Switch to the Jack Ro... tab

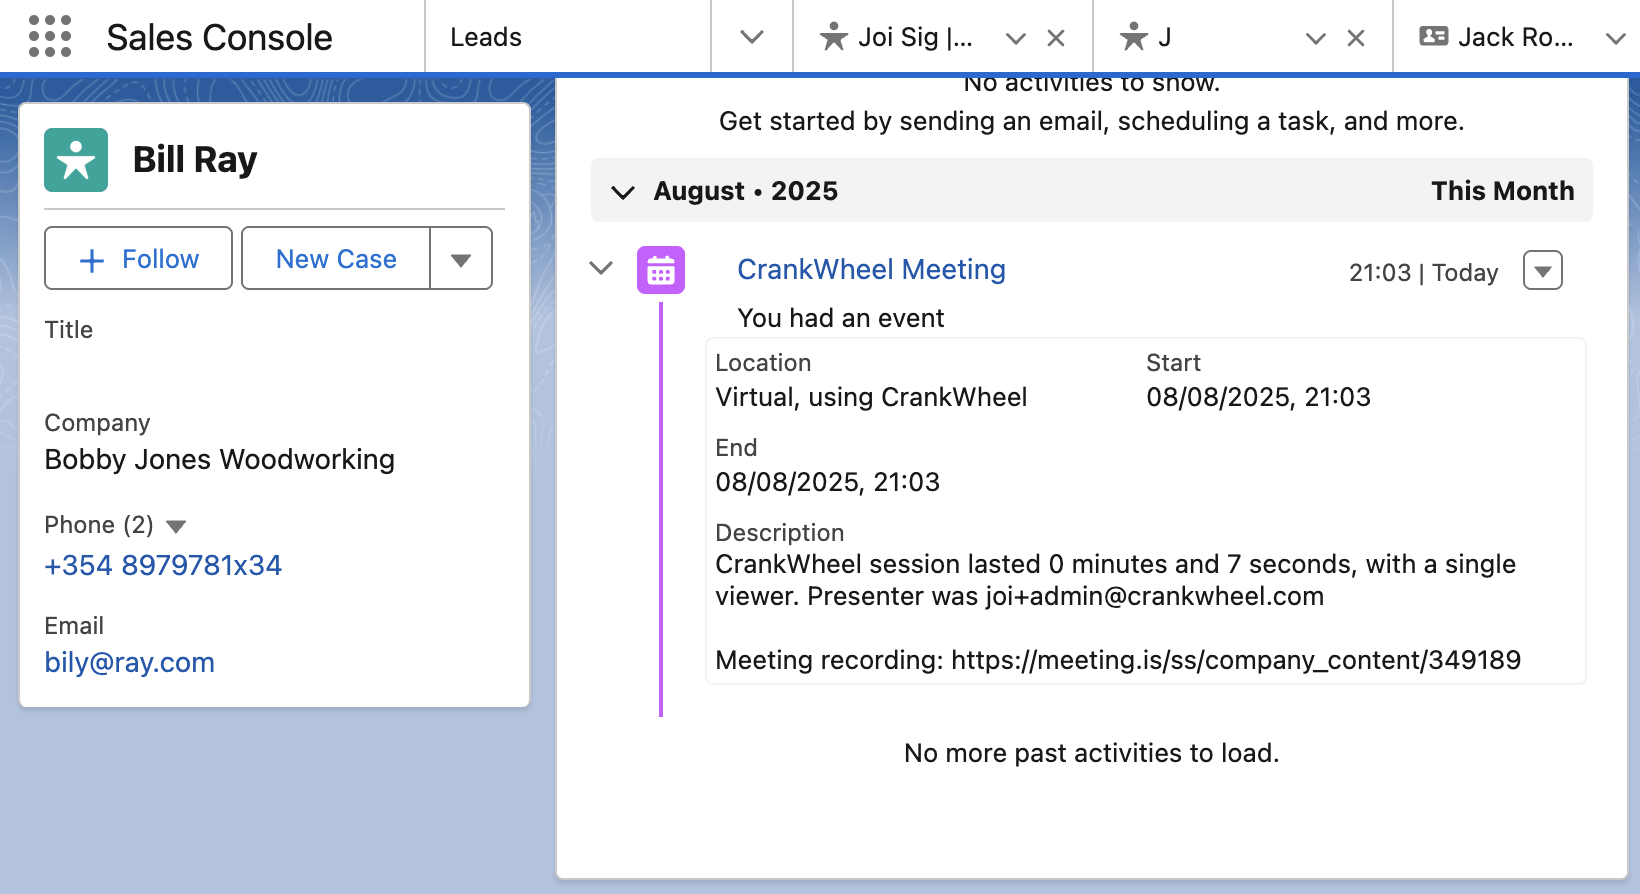tap(1514, 38)
